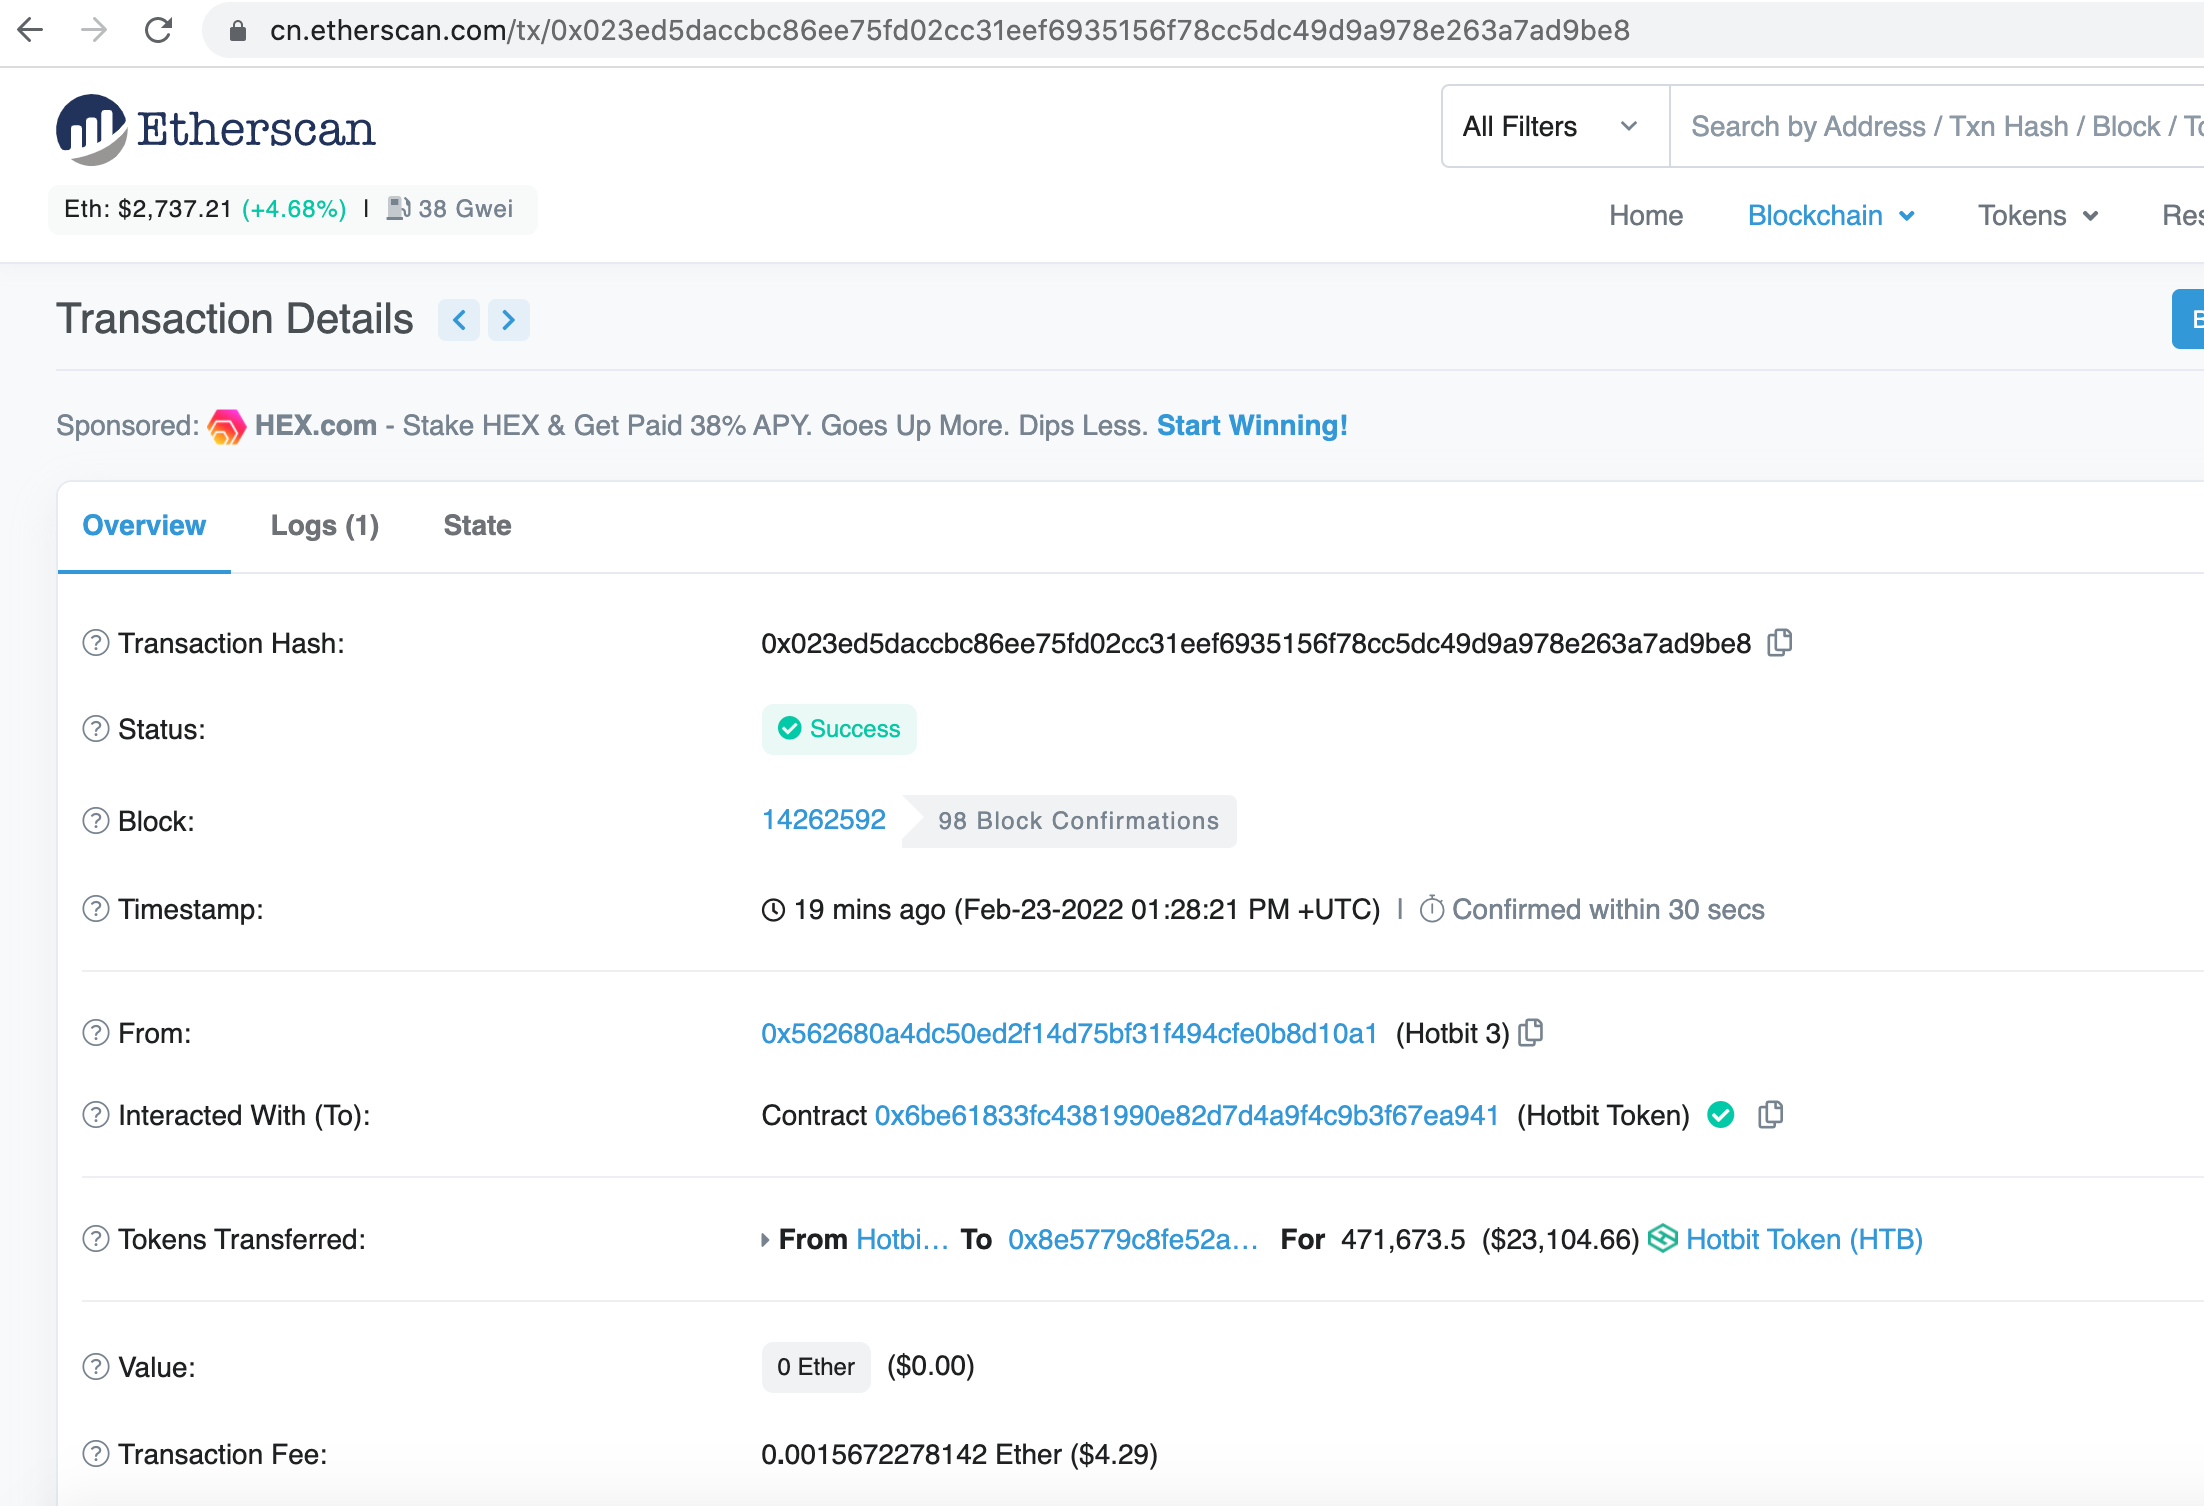Viewport: 2204px width, 1506px height.
Task: Copy the Hotbit 3 From address
Action: pyautogui.click(x=1530, y=1033)
